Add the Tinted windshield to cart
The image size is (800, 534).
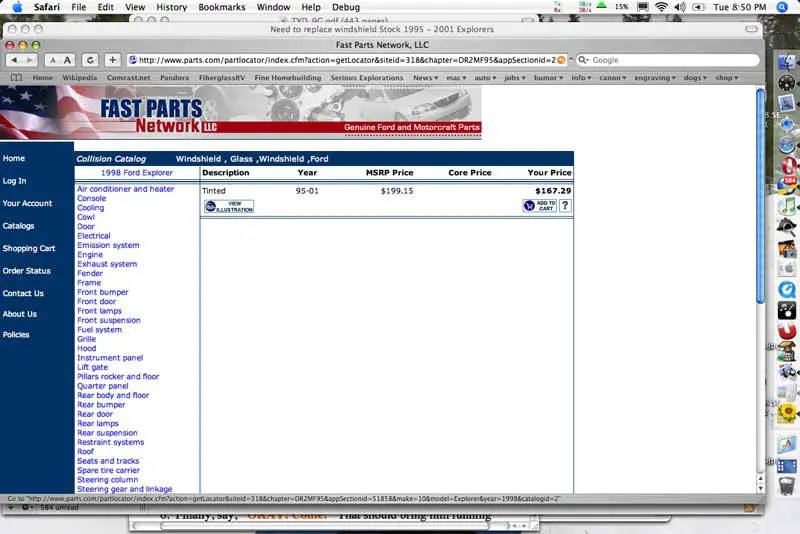(x=540, y=206)
